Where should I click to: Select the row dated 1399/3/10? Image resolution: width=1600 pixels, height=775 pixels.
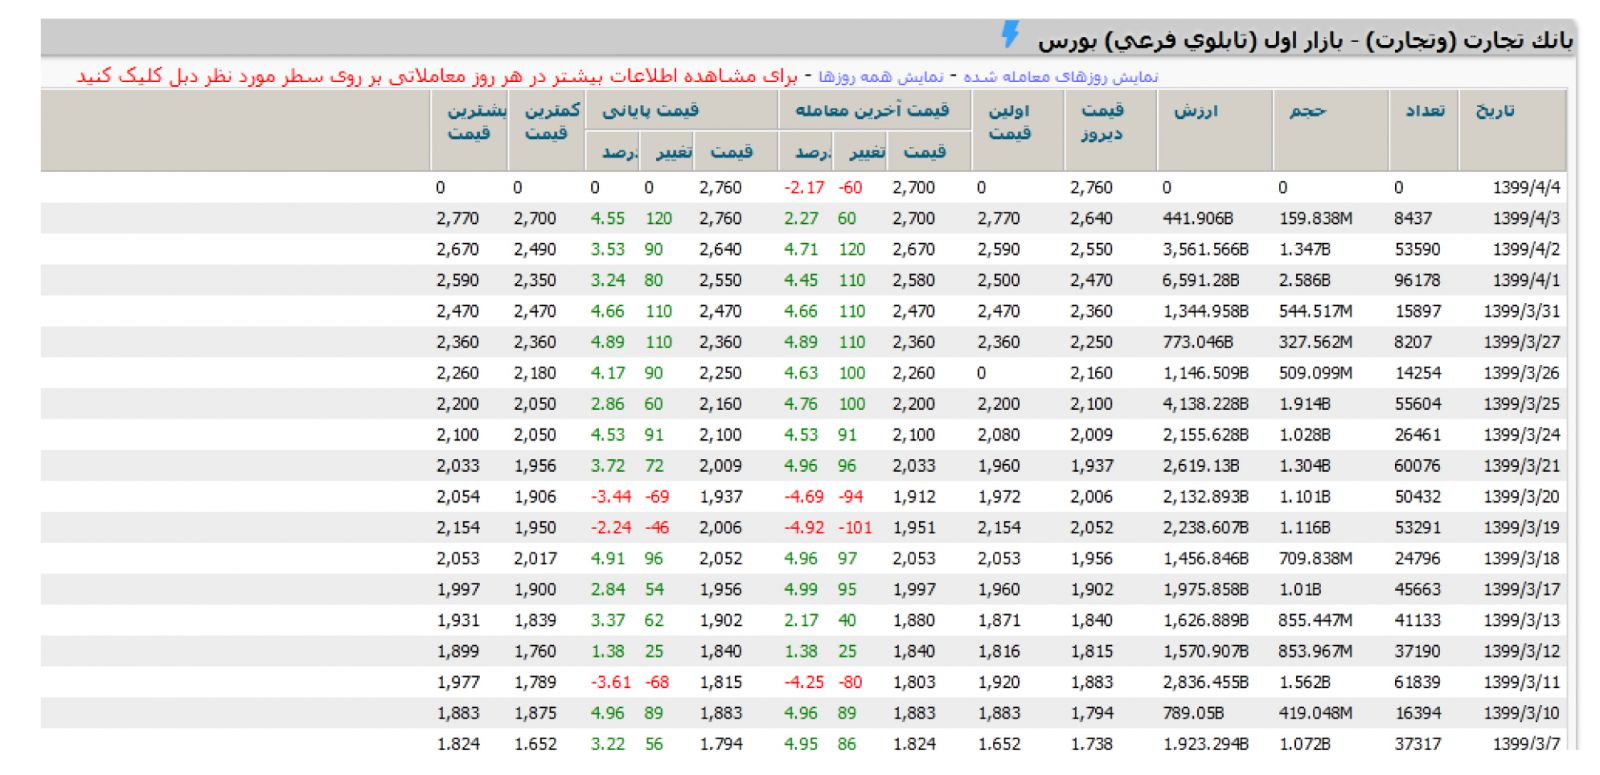[803, 714]
